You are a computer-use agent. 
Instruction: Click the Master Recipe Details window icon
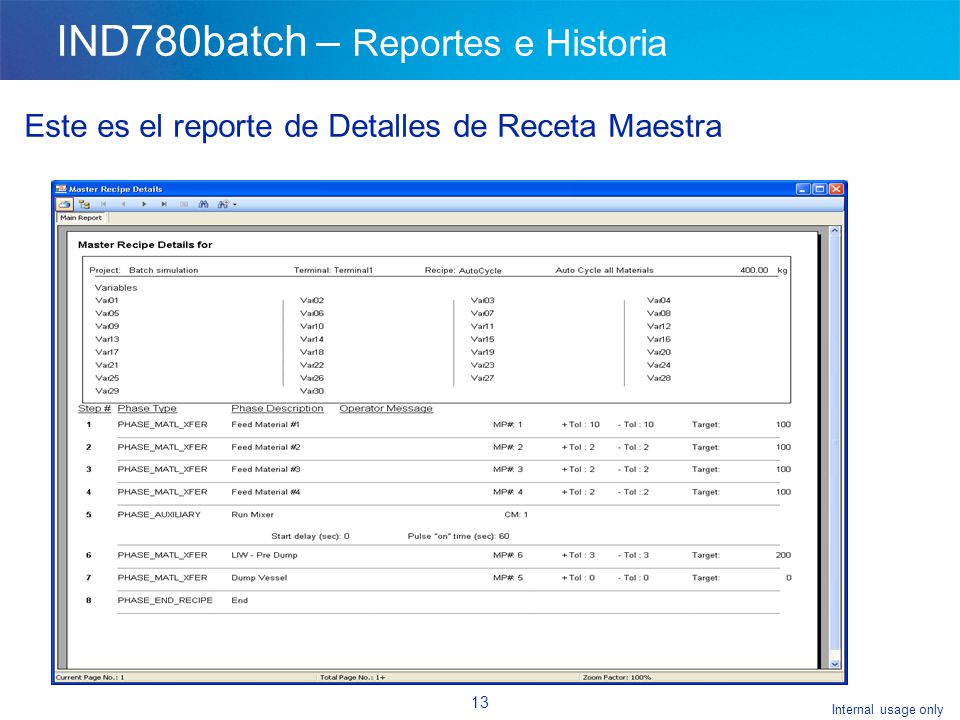coord(61,189)
